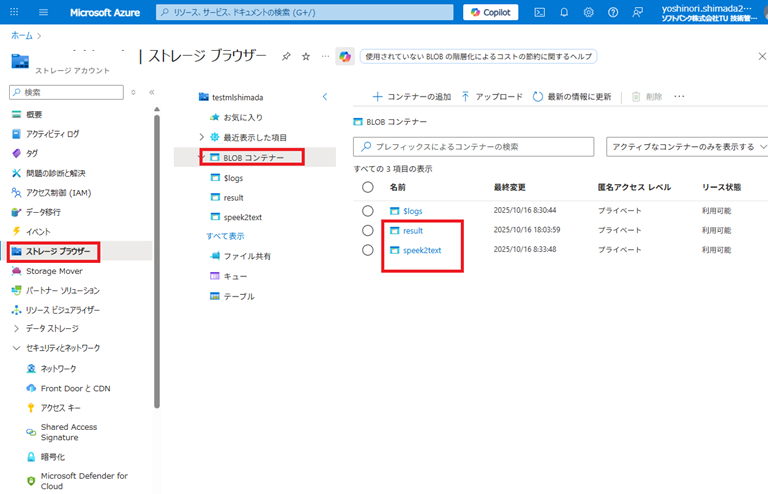Open the Azure notifications bell icon
Image resolution: width=768 pixels, height=494 pixels.
(x=564, y=13)
